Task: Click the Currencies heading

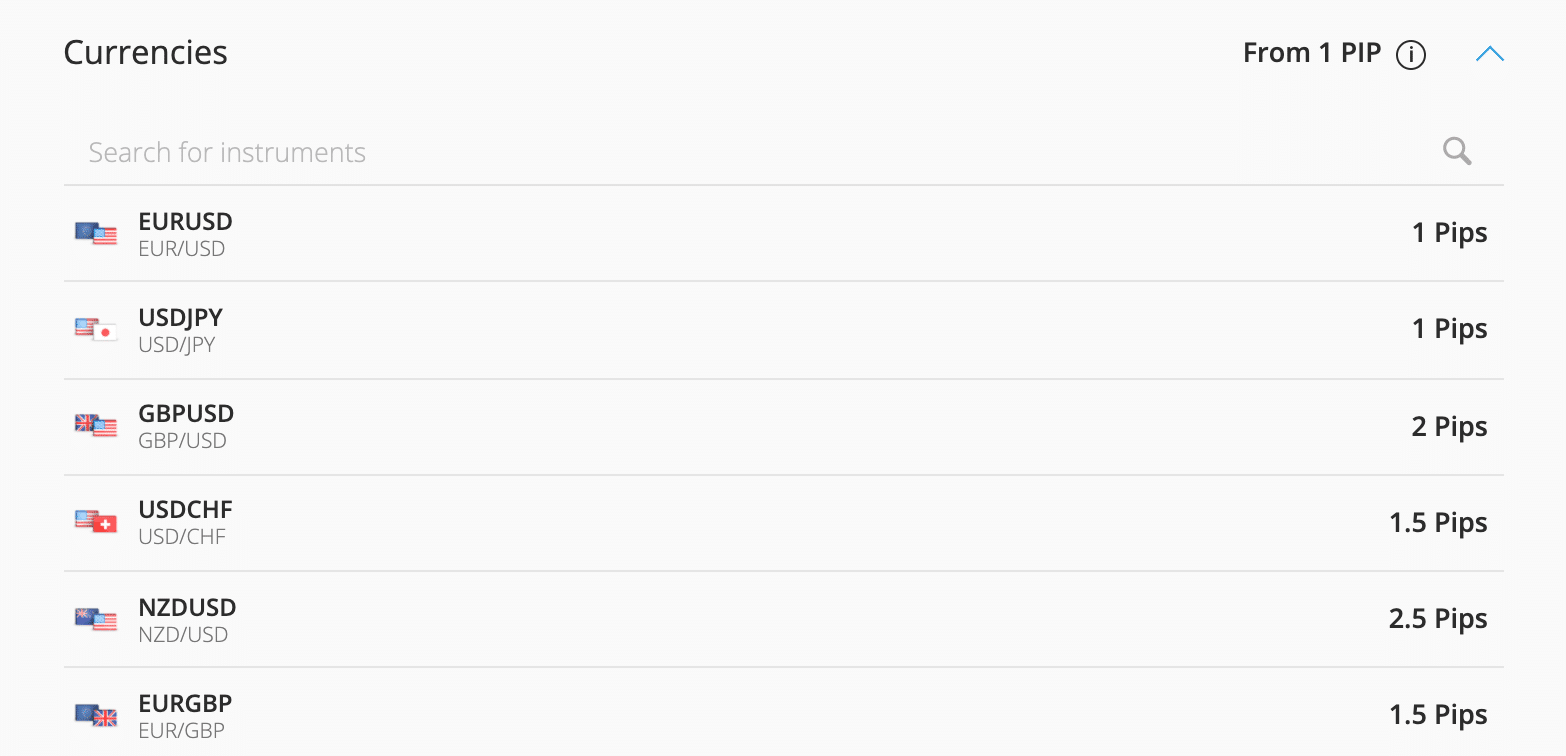Action: click(145, 52)
